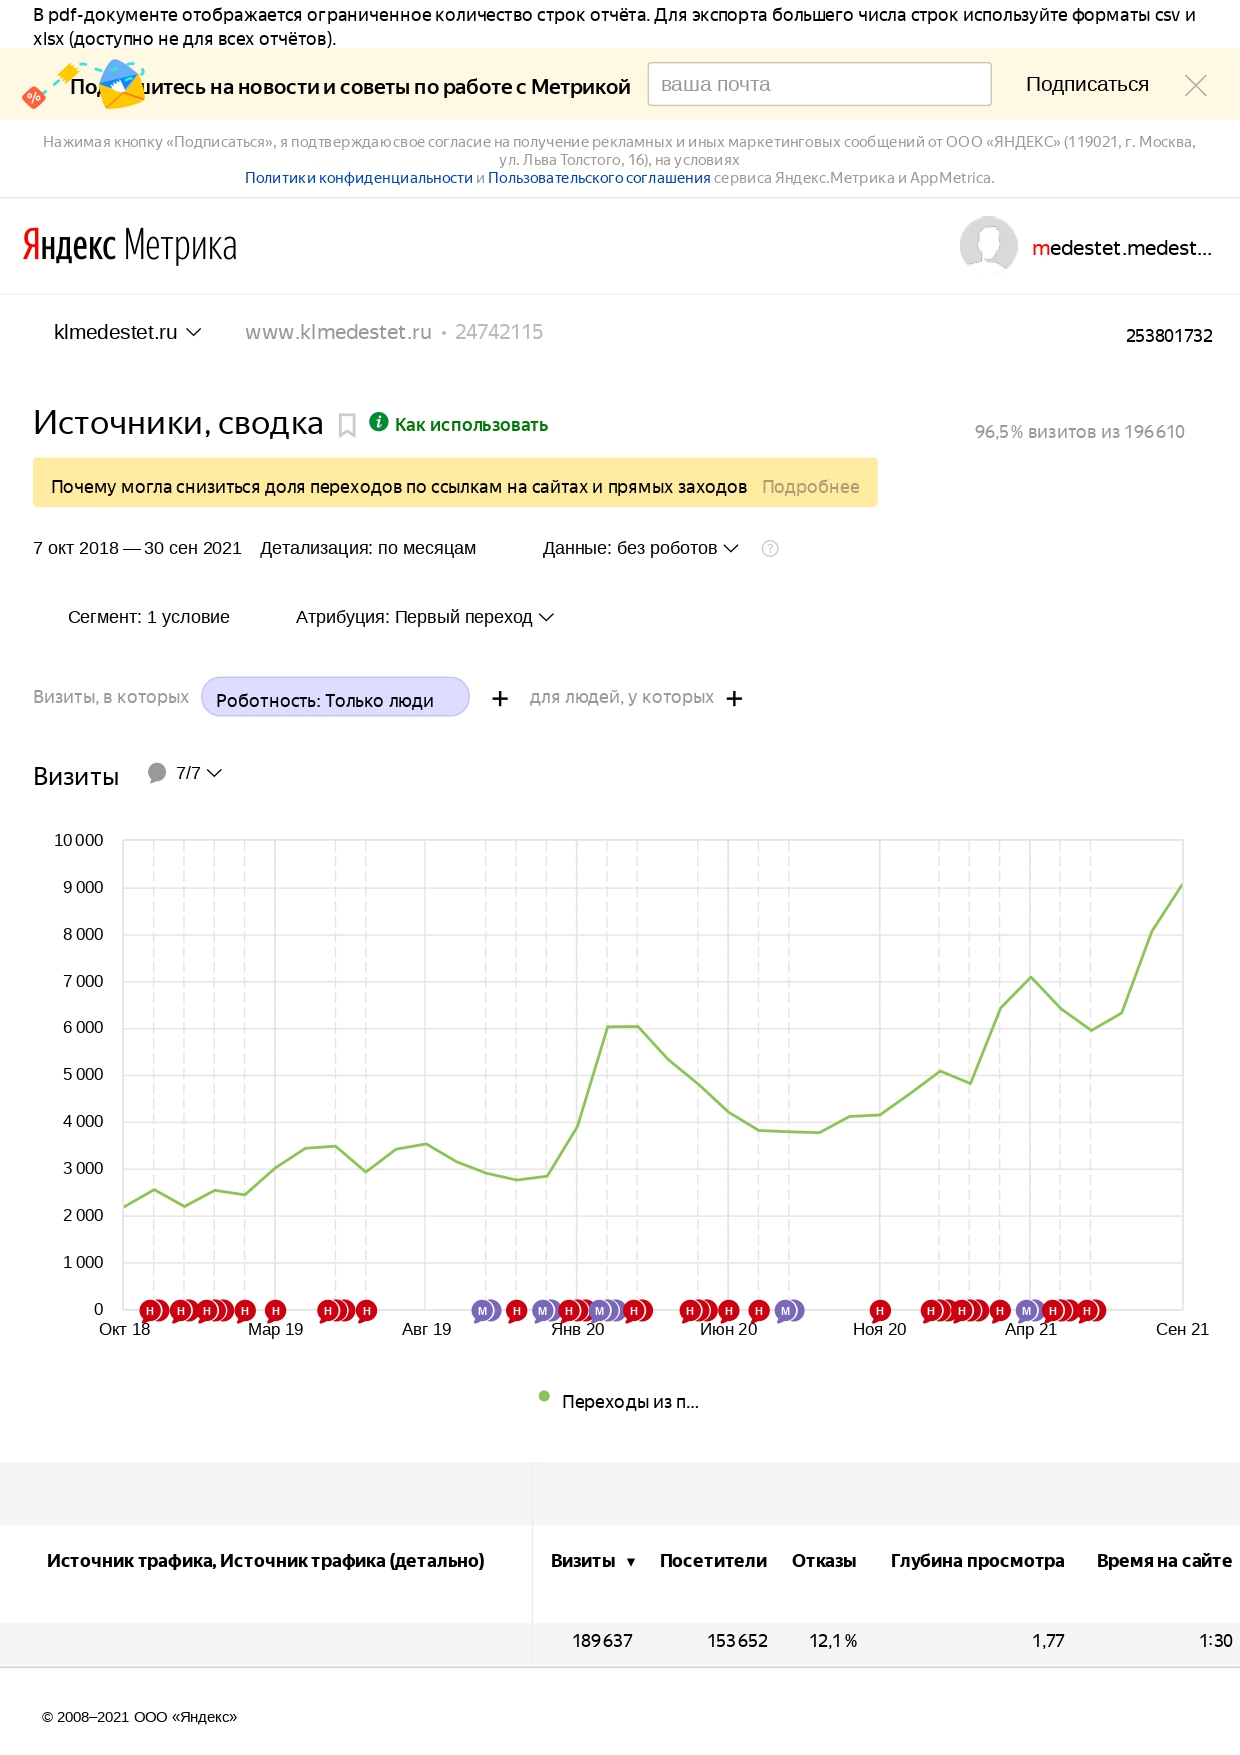Expand the klmedestet.ru counter dropdown

127,332
